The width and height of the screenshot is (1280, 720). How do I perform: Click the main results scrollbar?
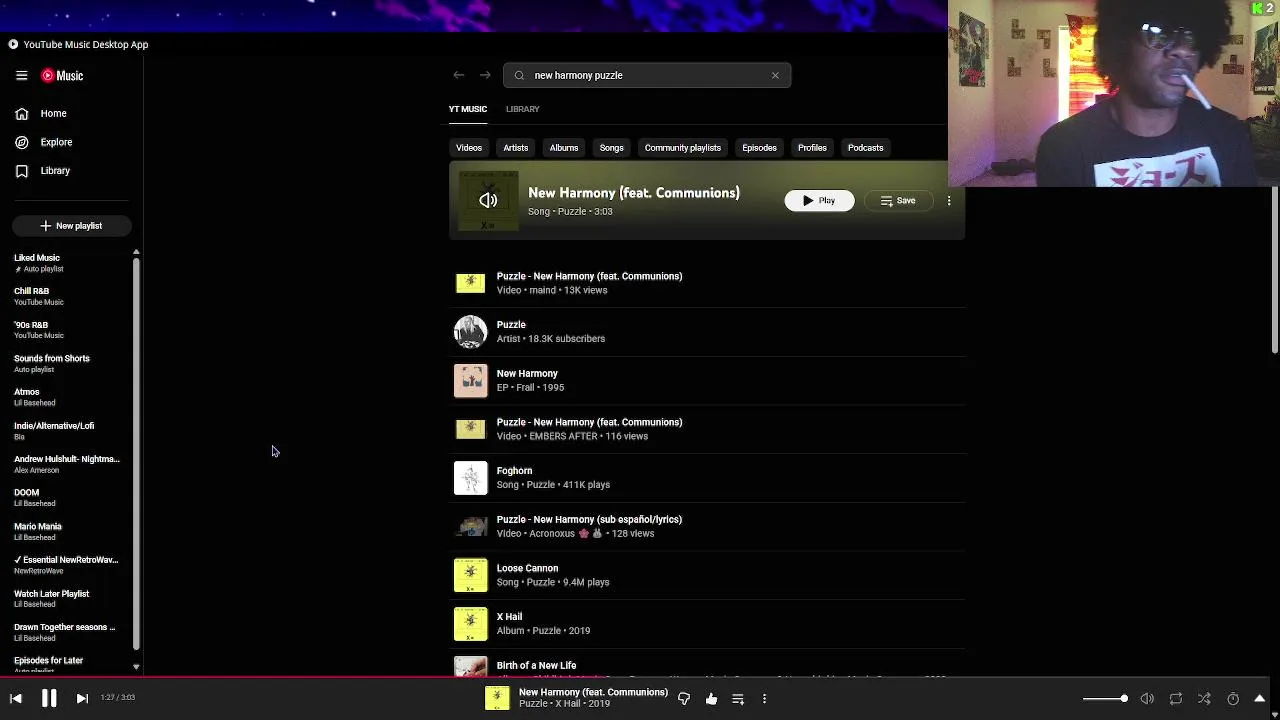1275,270
